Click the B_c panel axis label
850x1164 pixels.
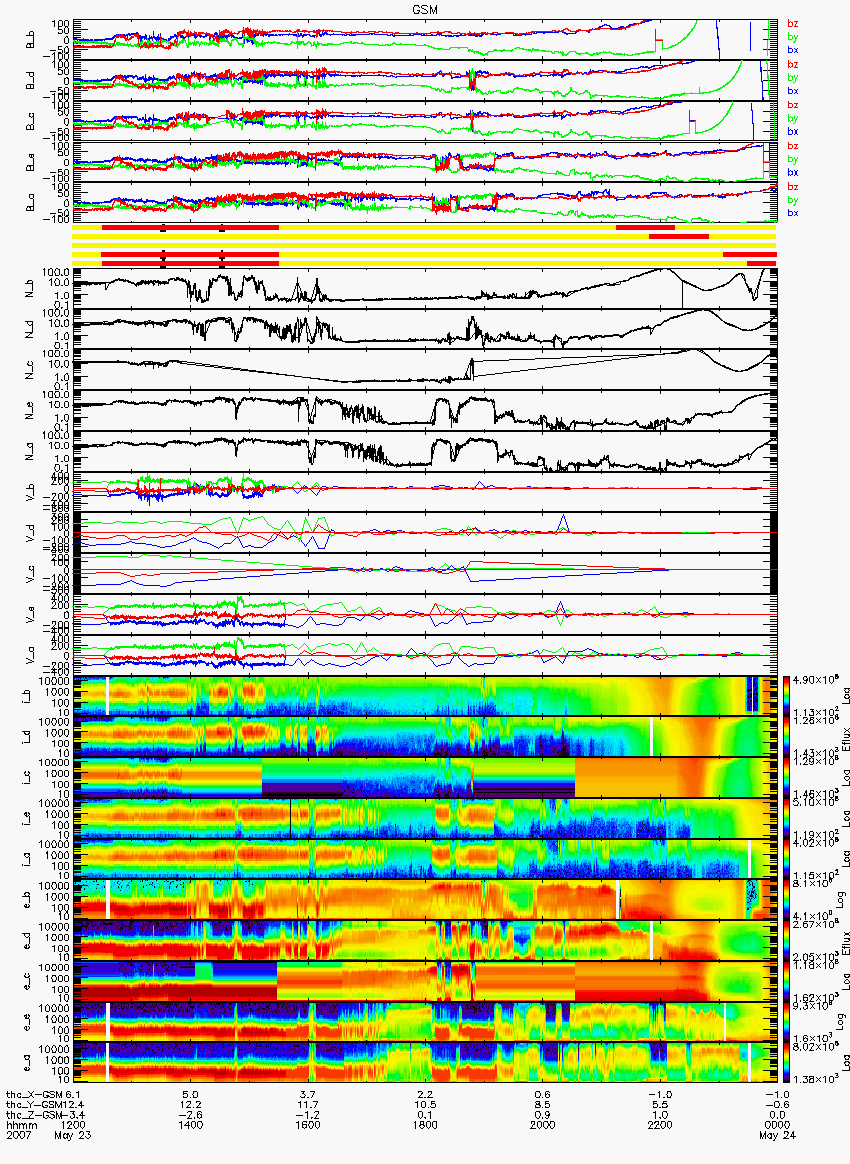(x=30, y=122)
